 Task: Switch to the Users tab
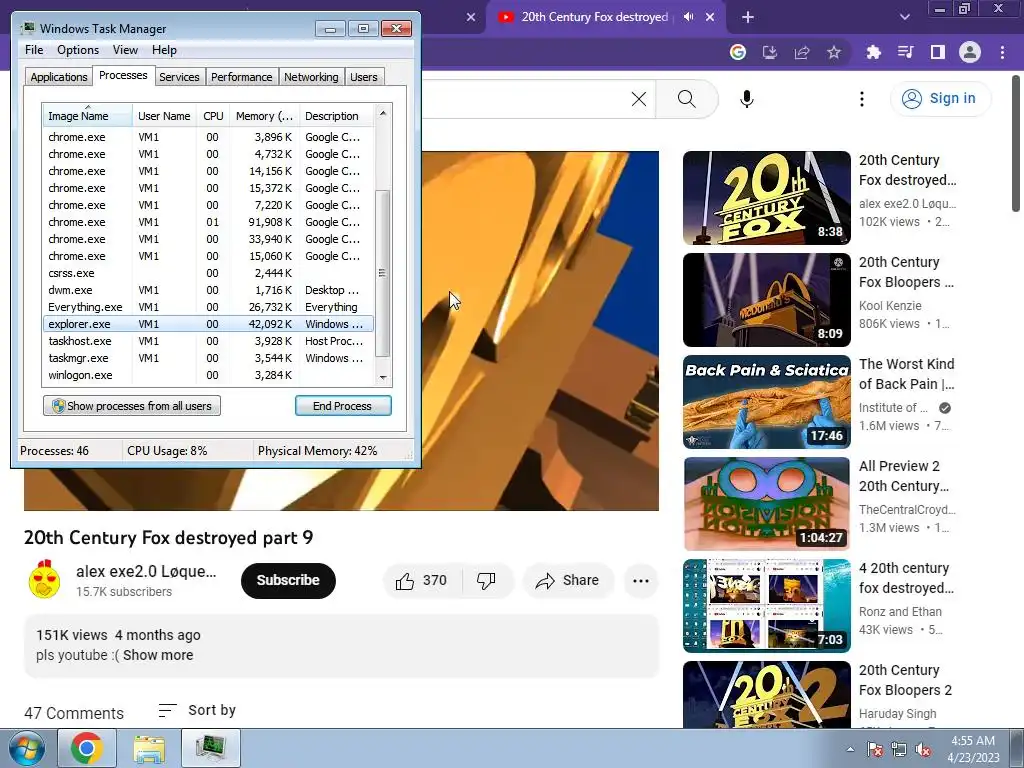(x=364, y=77)
